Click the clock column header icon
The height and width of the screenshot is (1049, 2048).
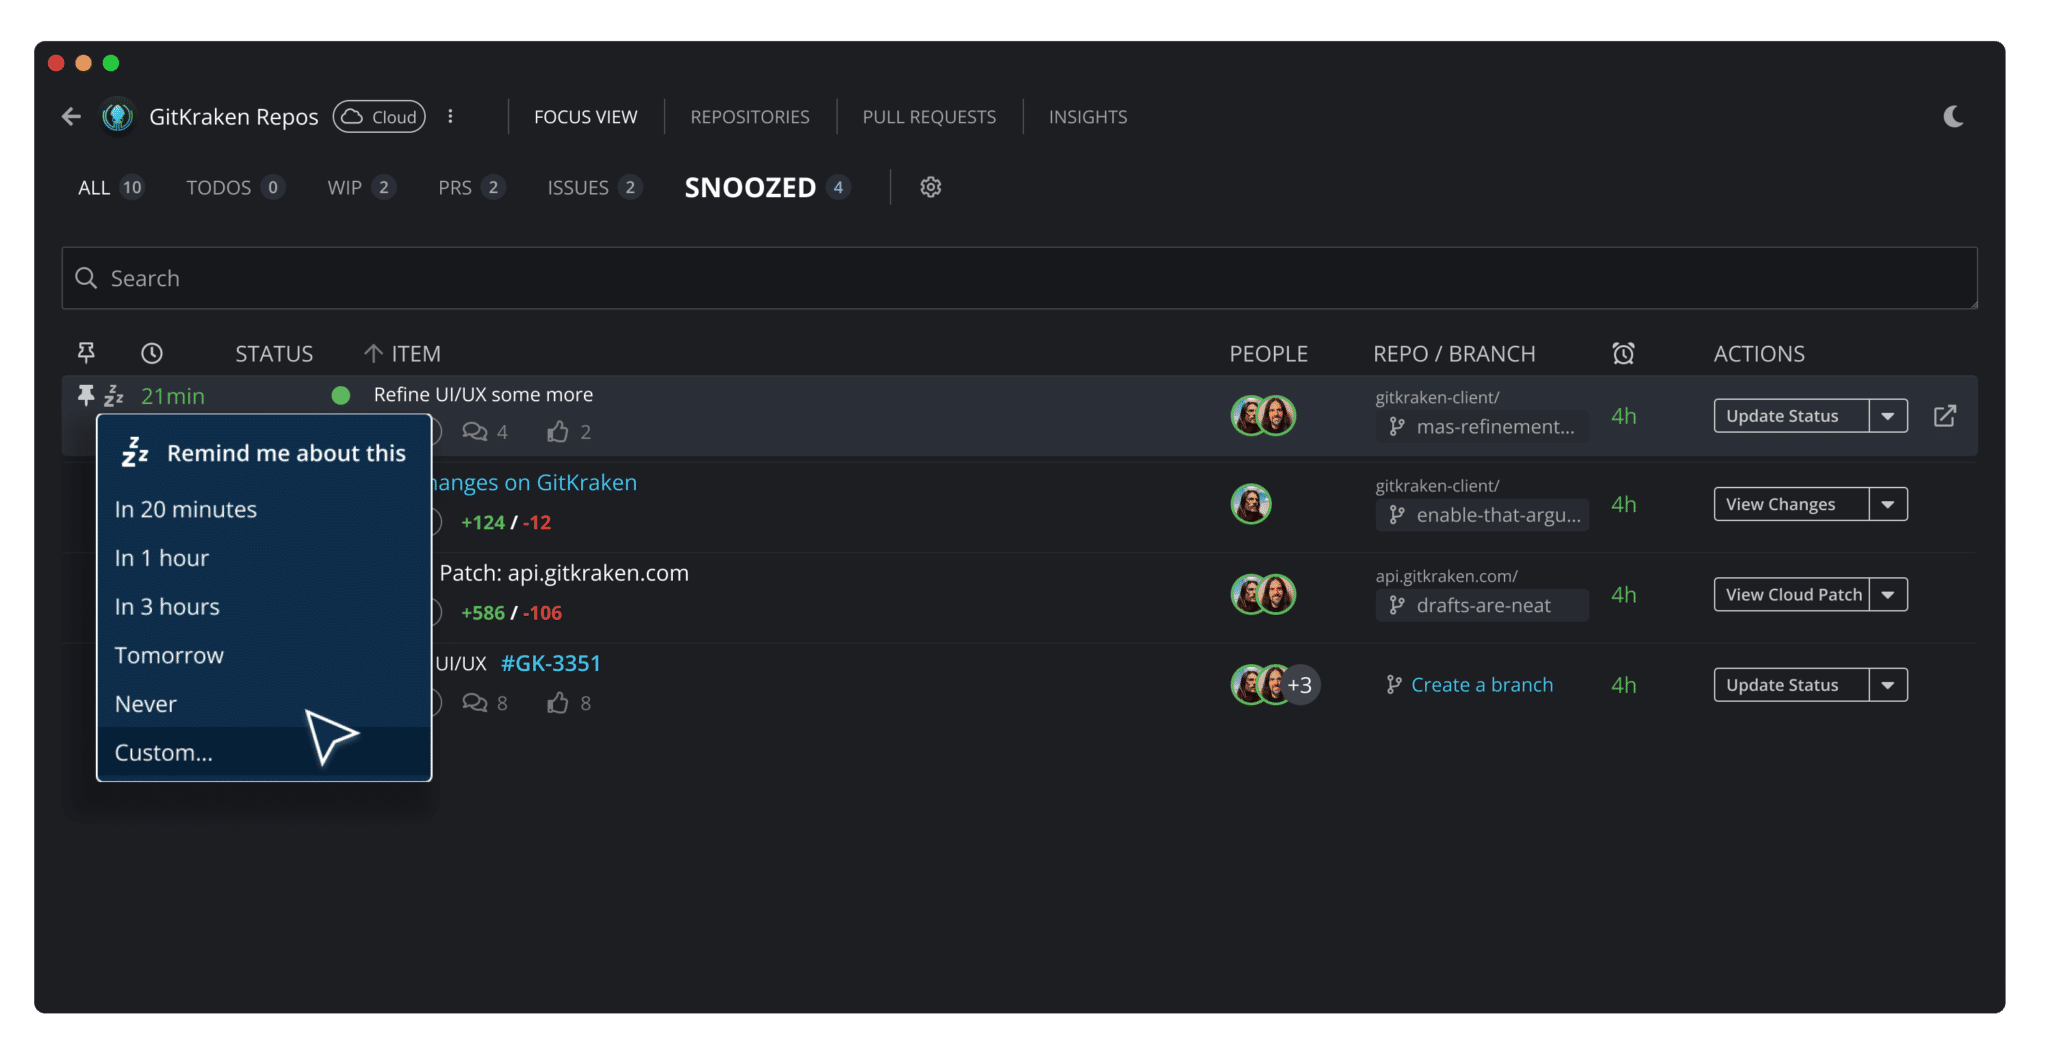[152, 353]
